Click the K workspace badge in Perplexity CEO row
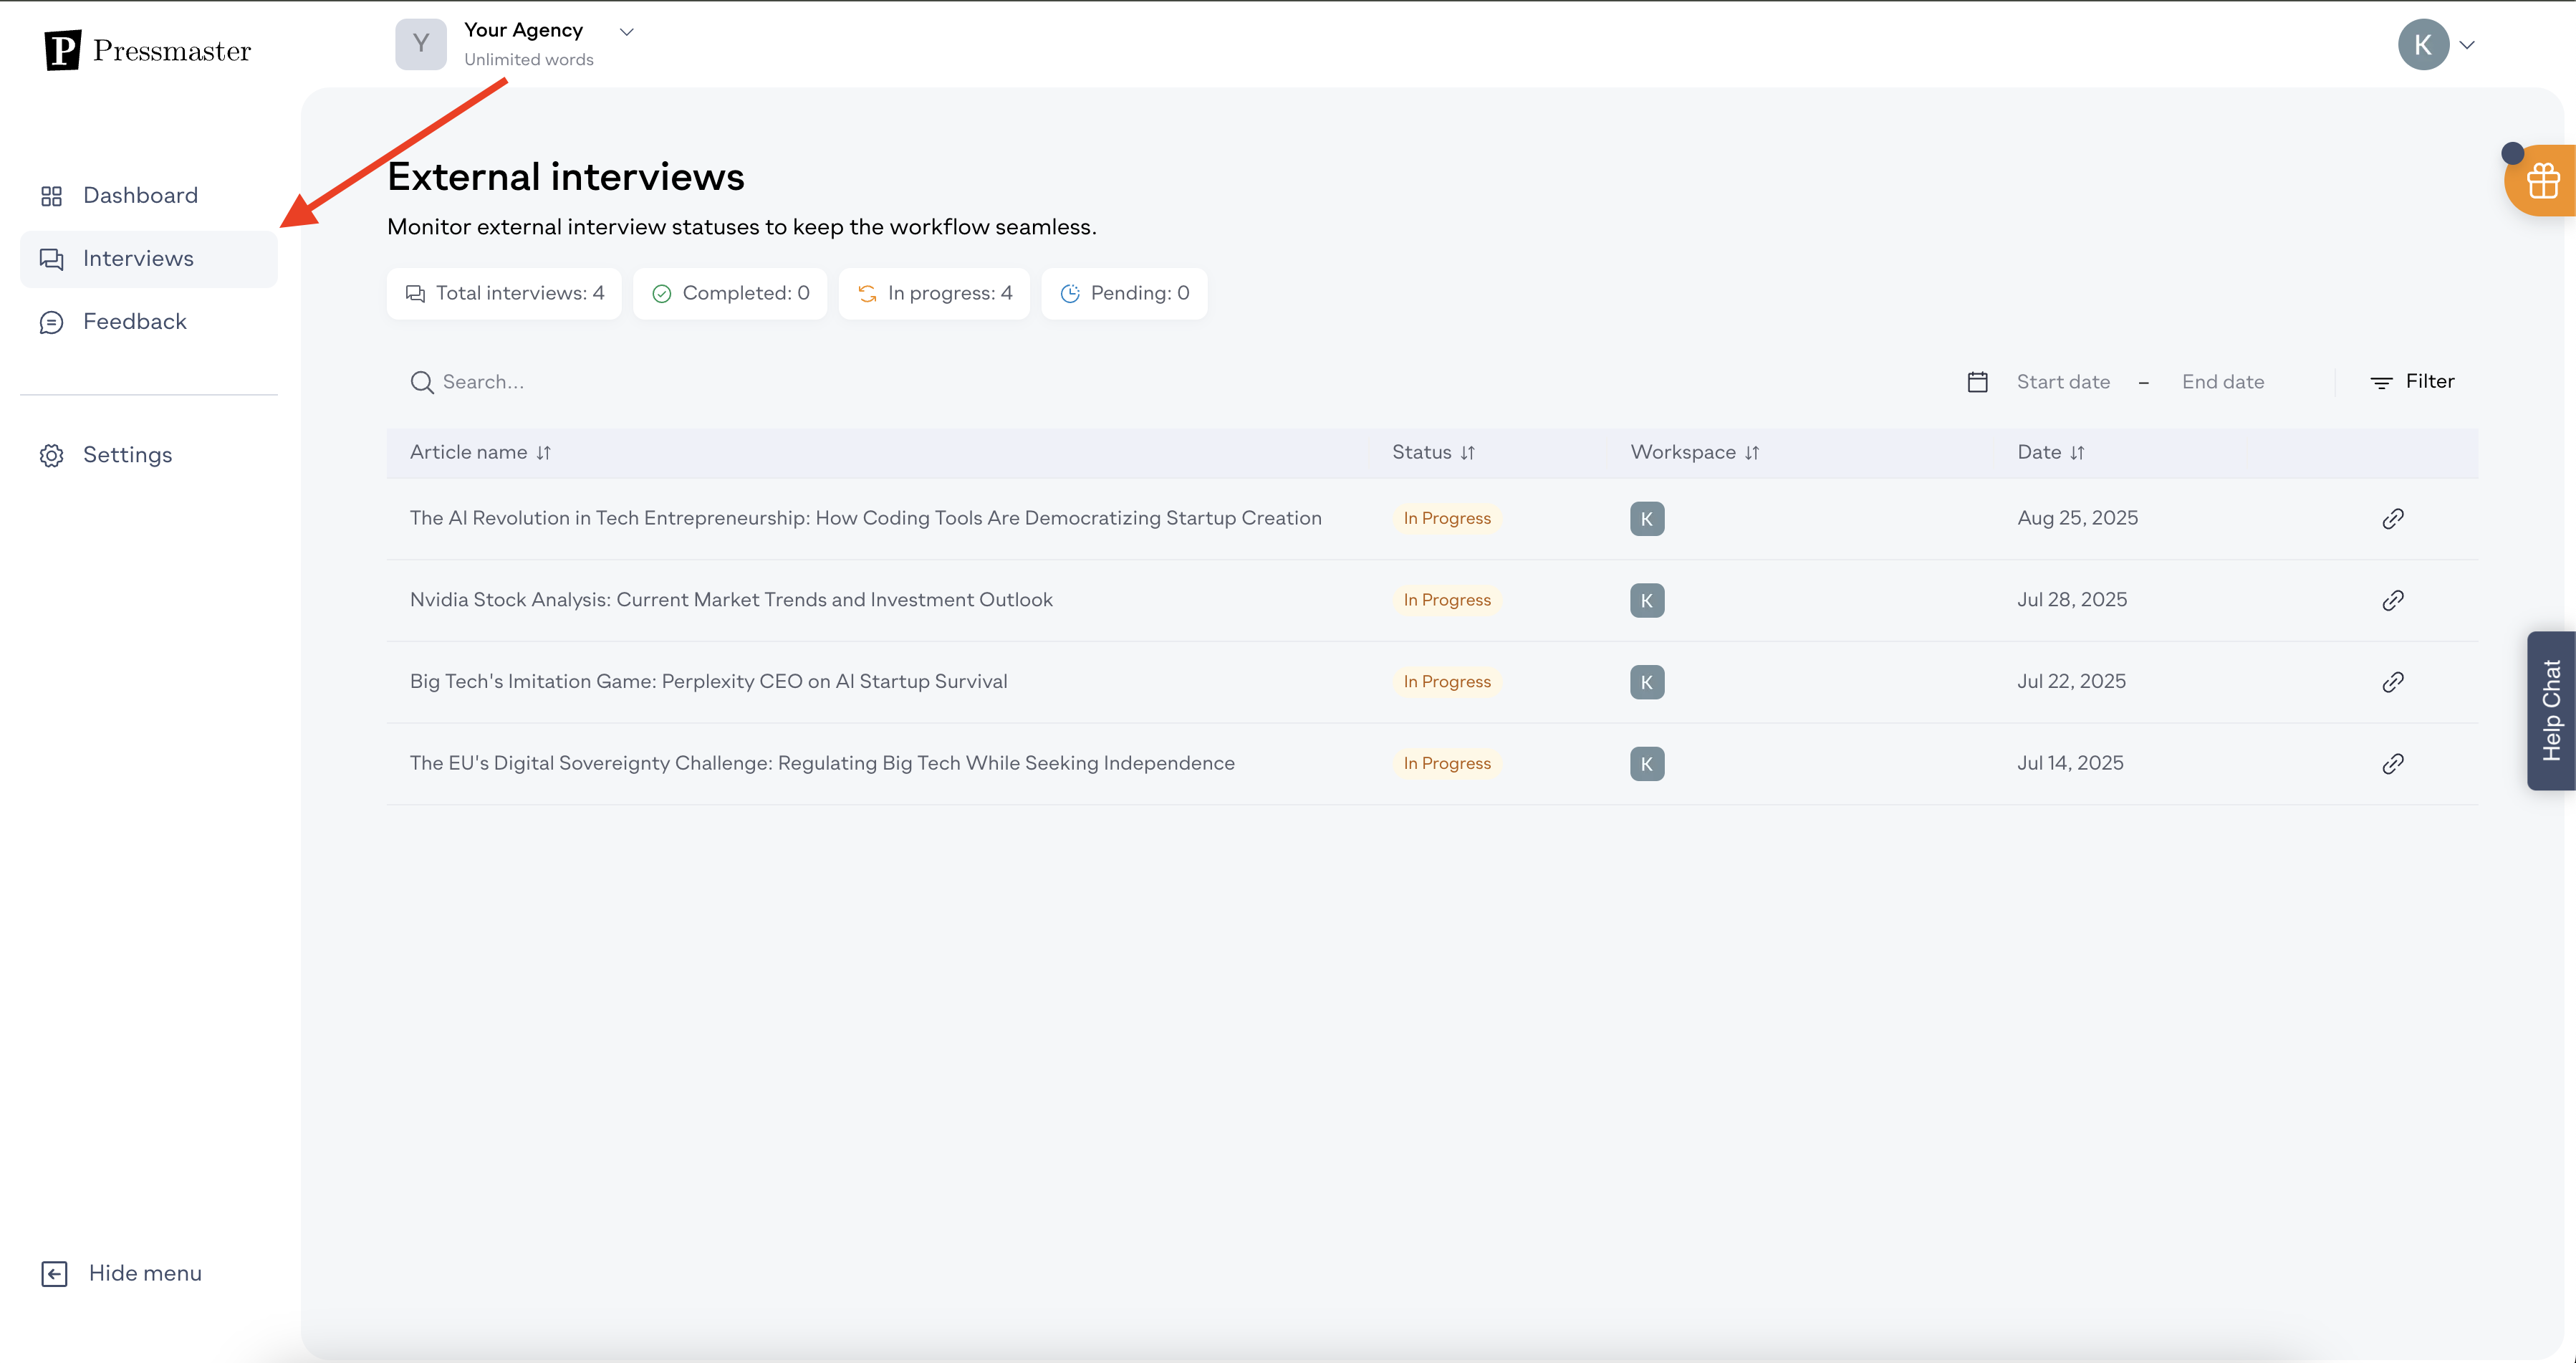The height and width of the screenshot is (1363, 2576). [1646, 682]
